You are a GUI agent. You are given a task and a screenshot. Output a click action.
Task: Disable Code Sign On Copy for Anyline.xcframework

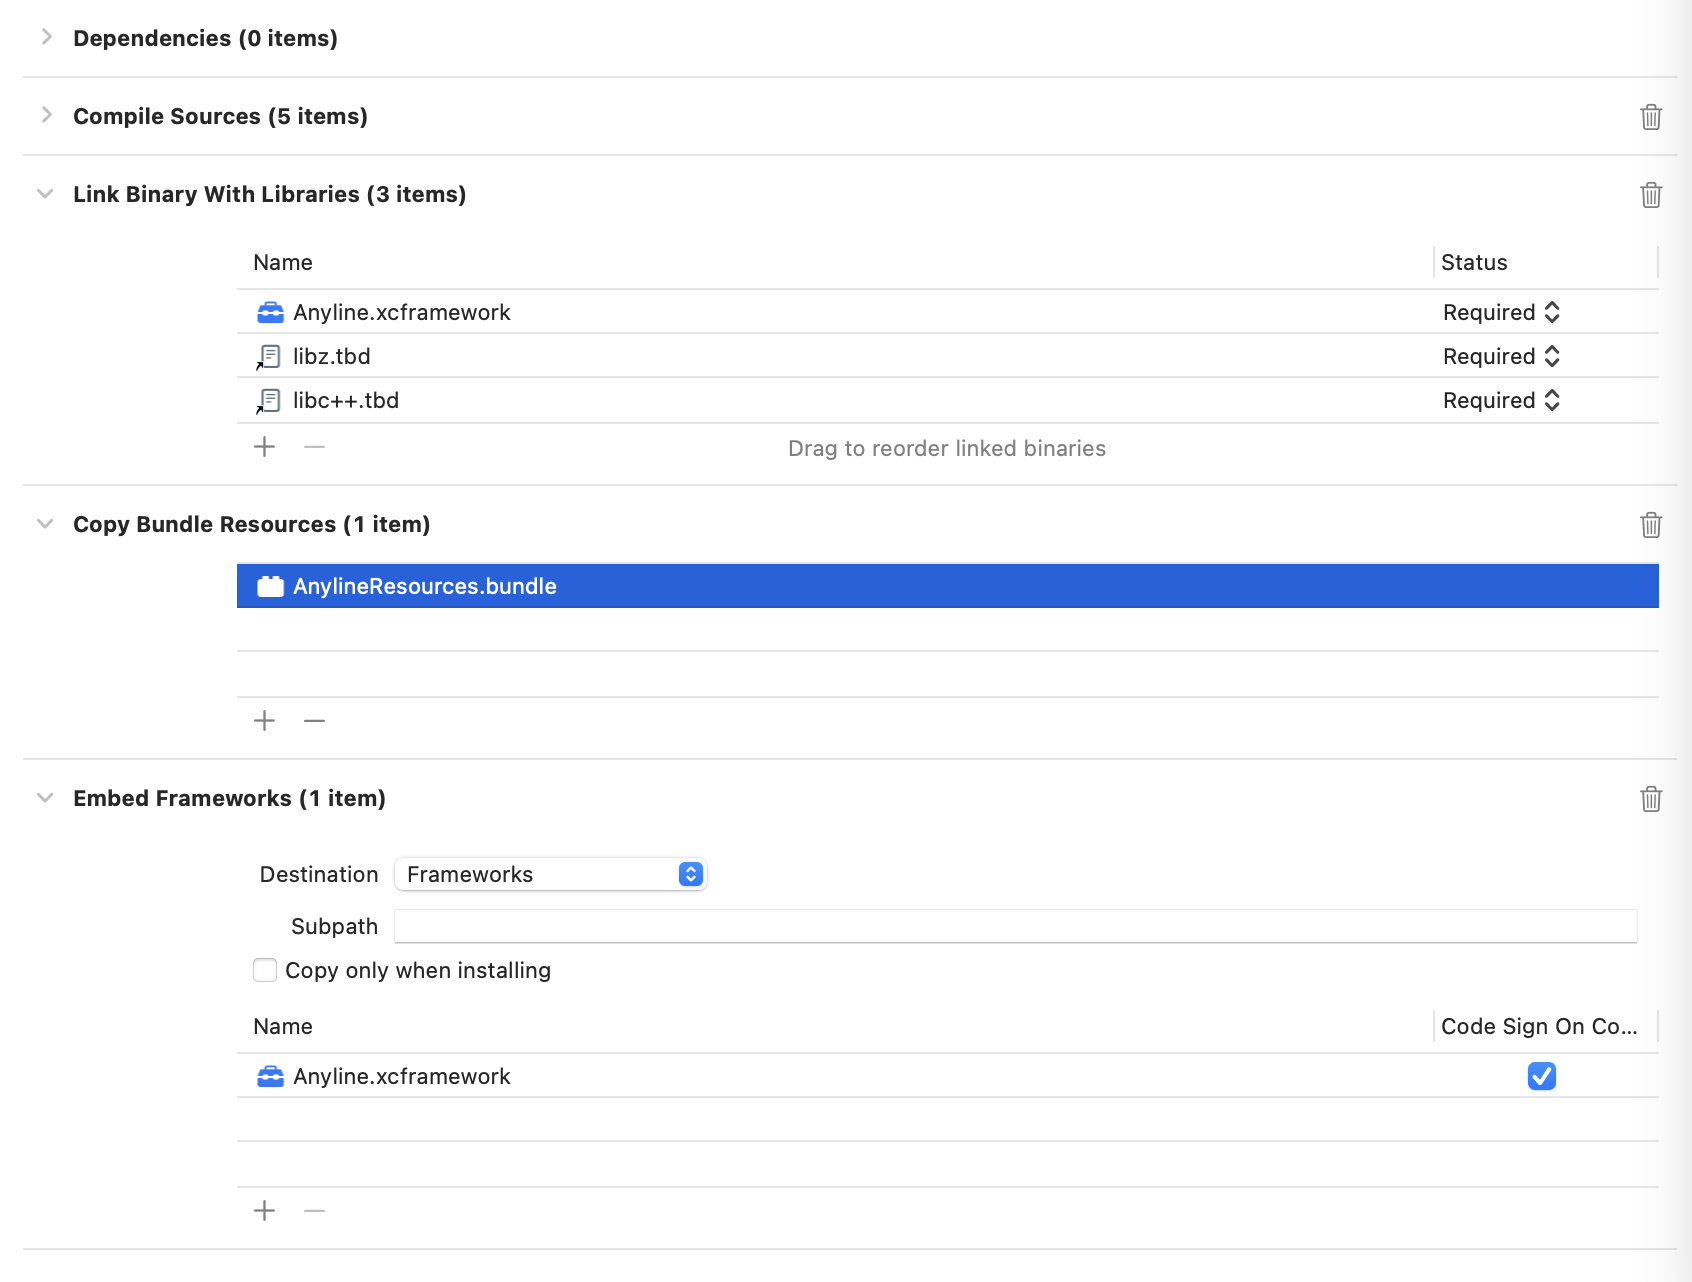tap(1542, 1077)
